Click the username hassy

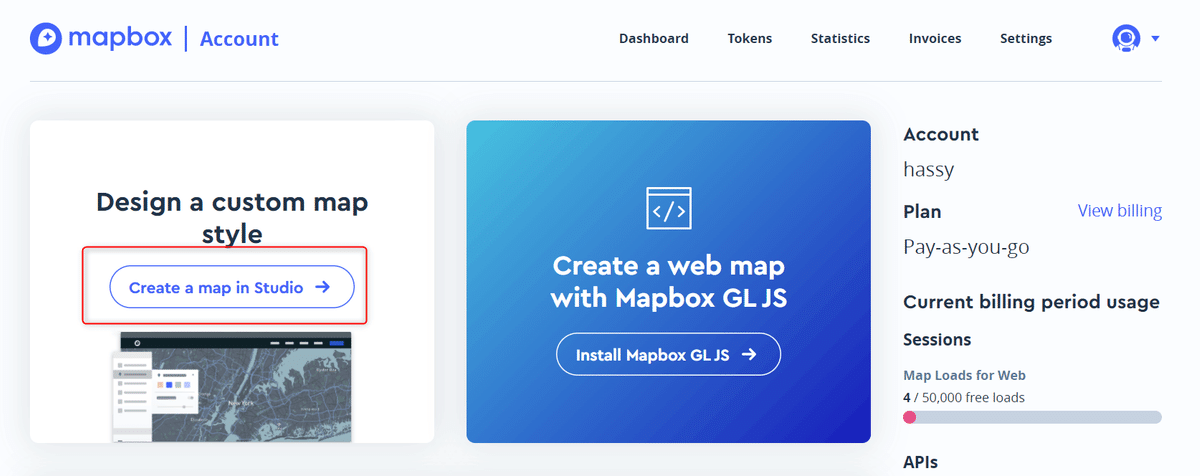[x=929, y=169]
